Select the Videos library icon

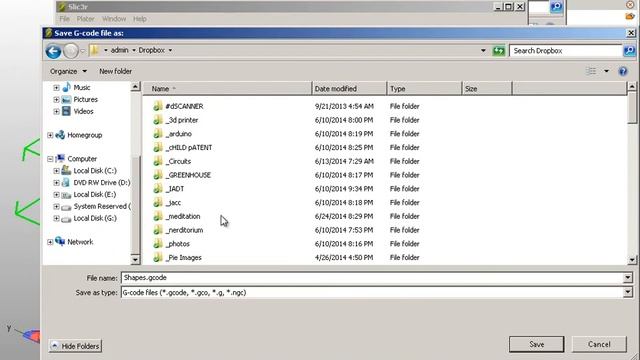(66, 111)
